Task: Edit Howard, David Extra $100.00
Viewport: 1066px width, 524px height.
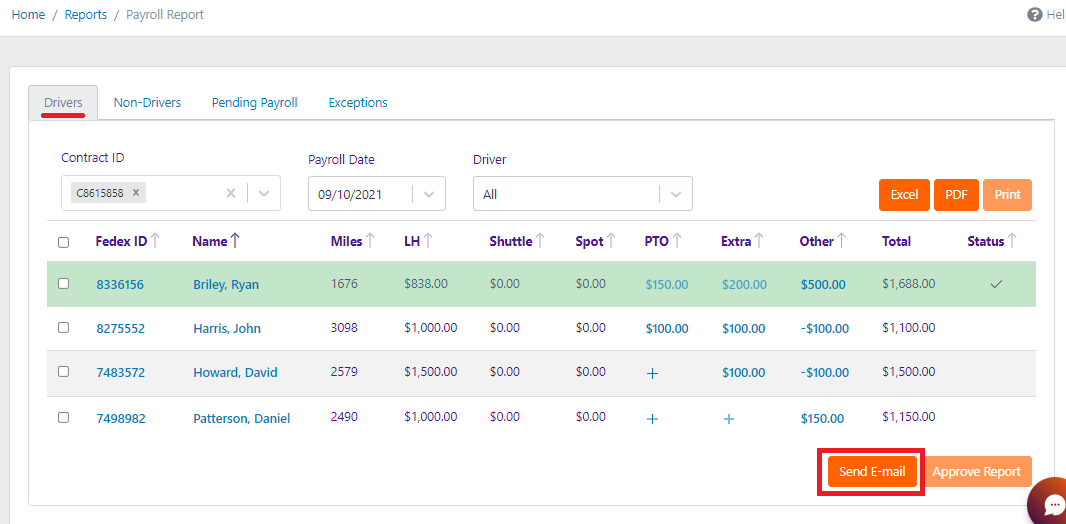Action: [x=743, y=372]
